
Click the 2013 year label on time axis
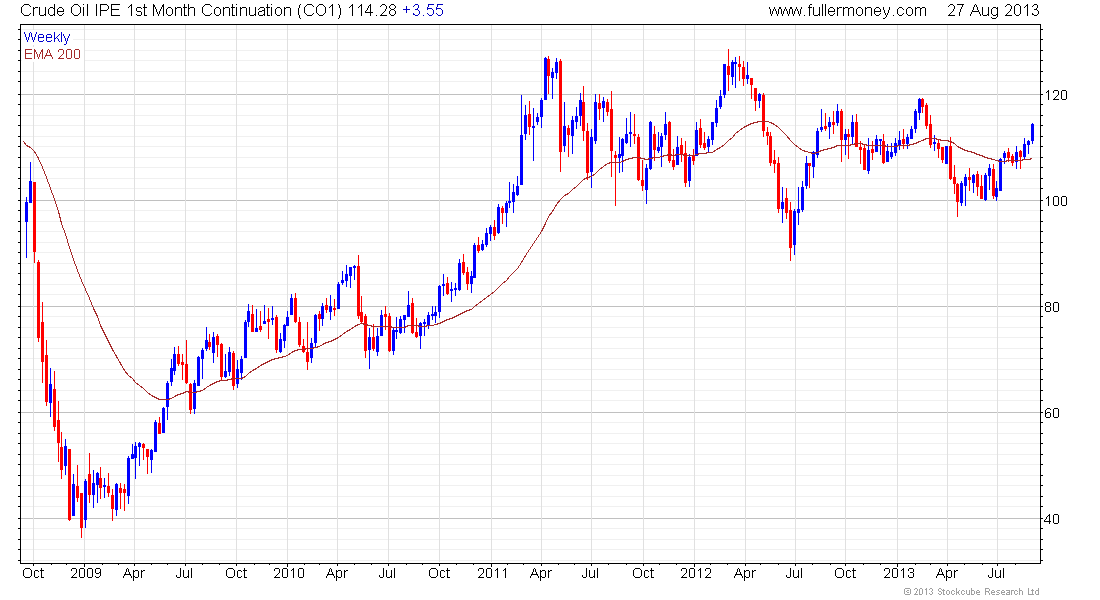pyautogui.click(x=899, y=573)
